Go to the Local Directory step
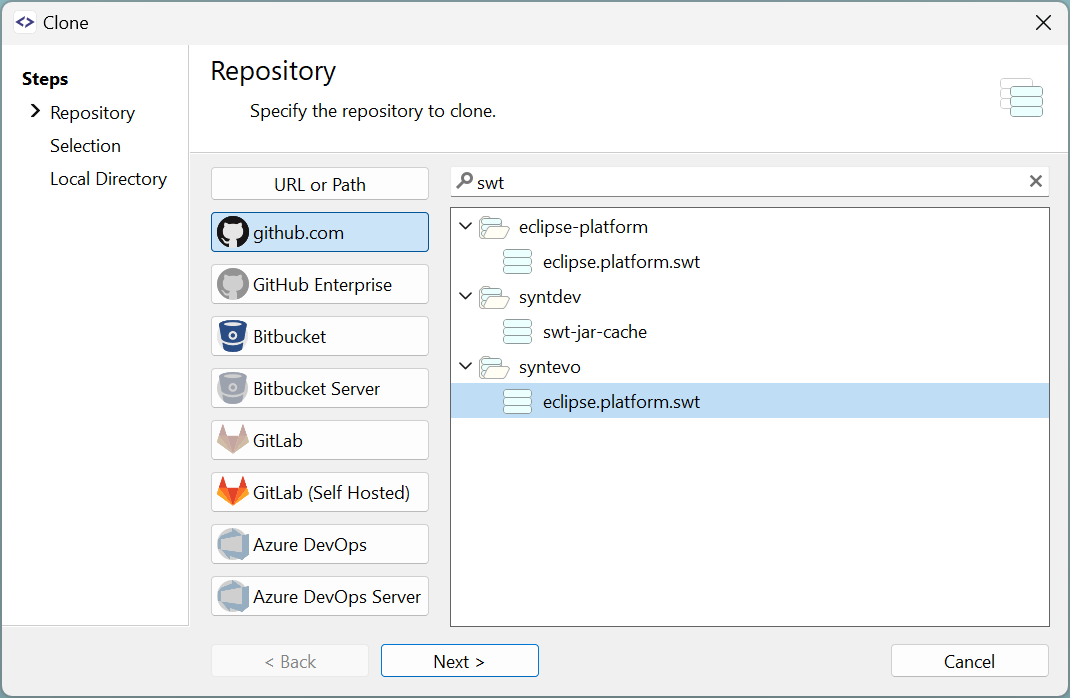Screen dimensions: 1070x698 click(x=108, y=178)
